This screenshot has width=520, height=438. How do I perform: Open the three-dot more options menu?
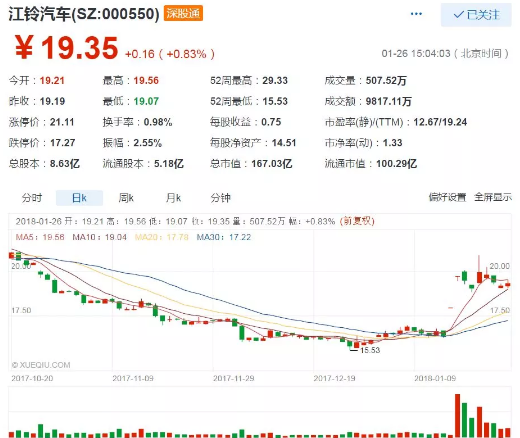[x=416, y=14]
